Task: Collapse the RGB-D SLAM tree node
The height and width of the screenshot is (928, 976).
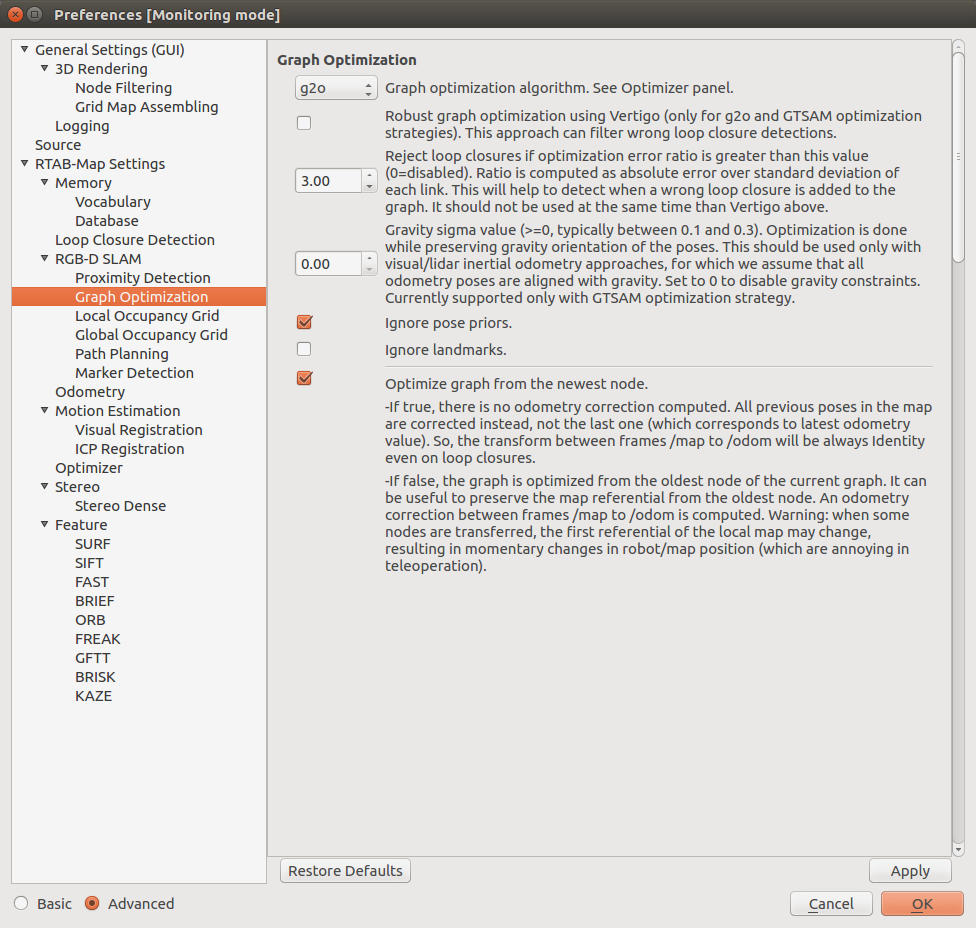Action: click(44, 258)
